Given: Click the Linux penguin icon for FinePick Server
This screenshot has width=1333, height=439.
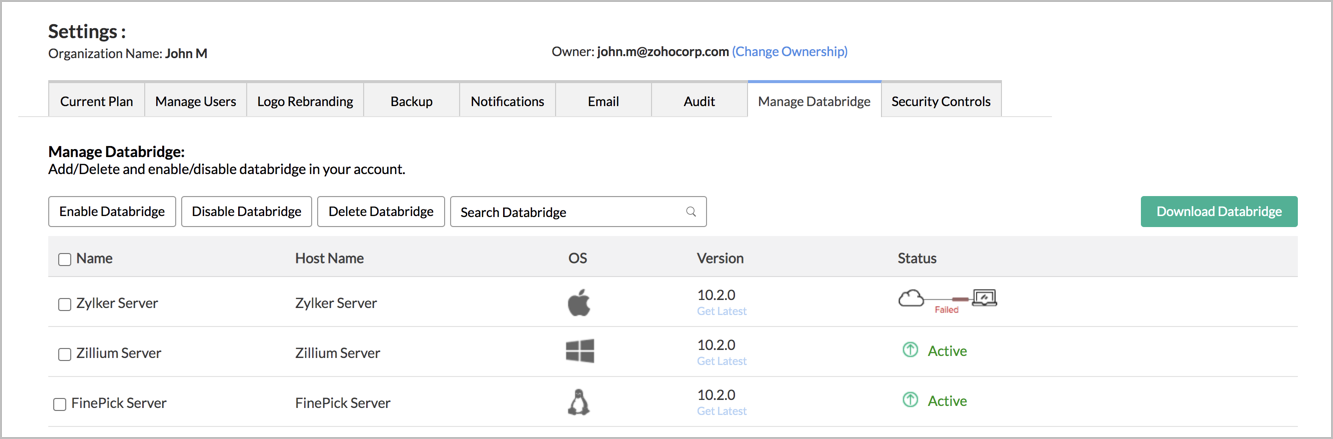Looking at the screenshot, I should click(x=578, y=402).
